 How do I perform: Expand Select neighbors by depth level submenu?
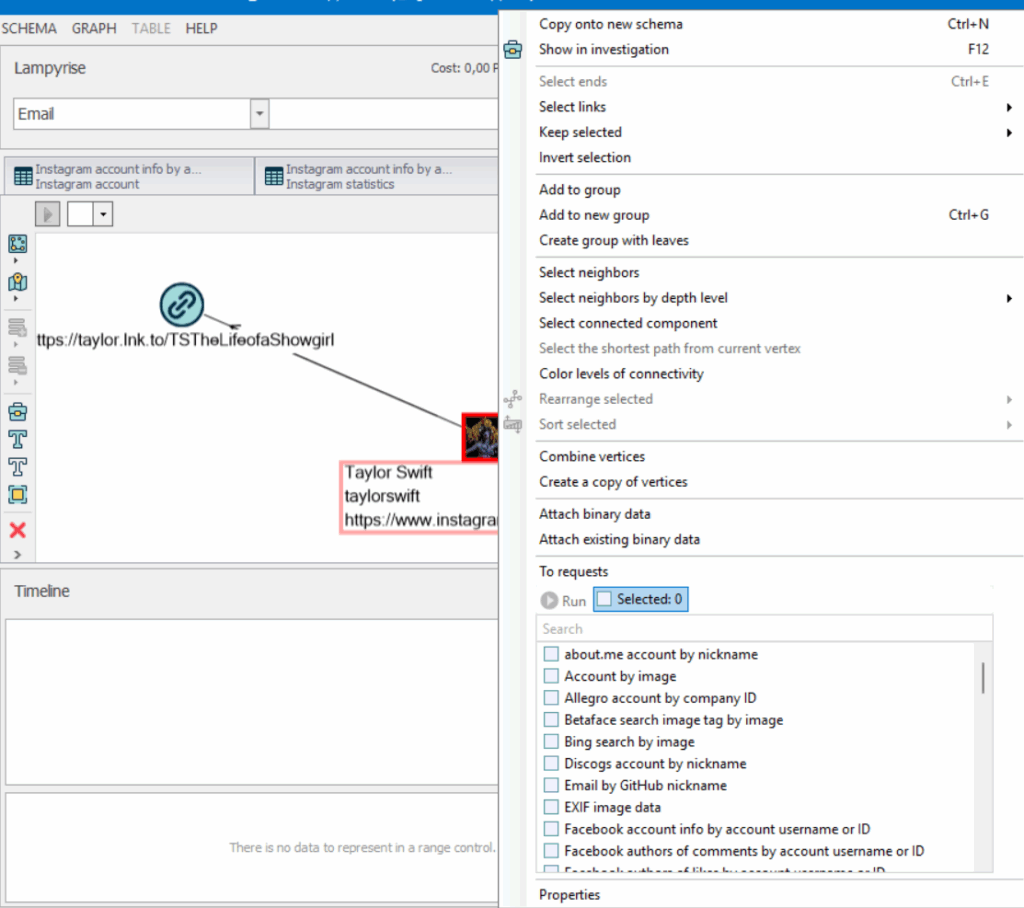coord(1009,298)
